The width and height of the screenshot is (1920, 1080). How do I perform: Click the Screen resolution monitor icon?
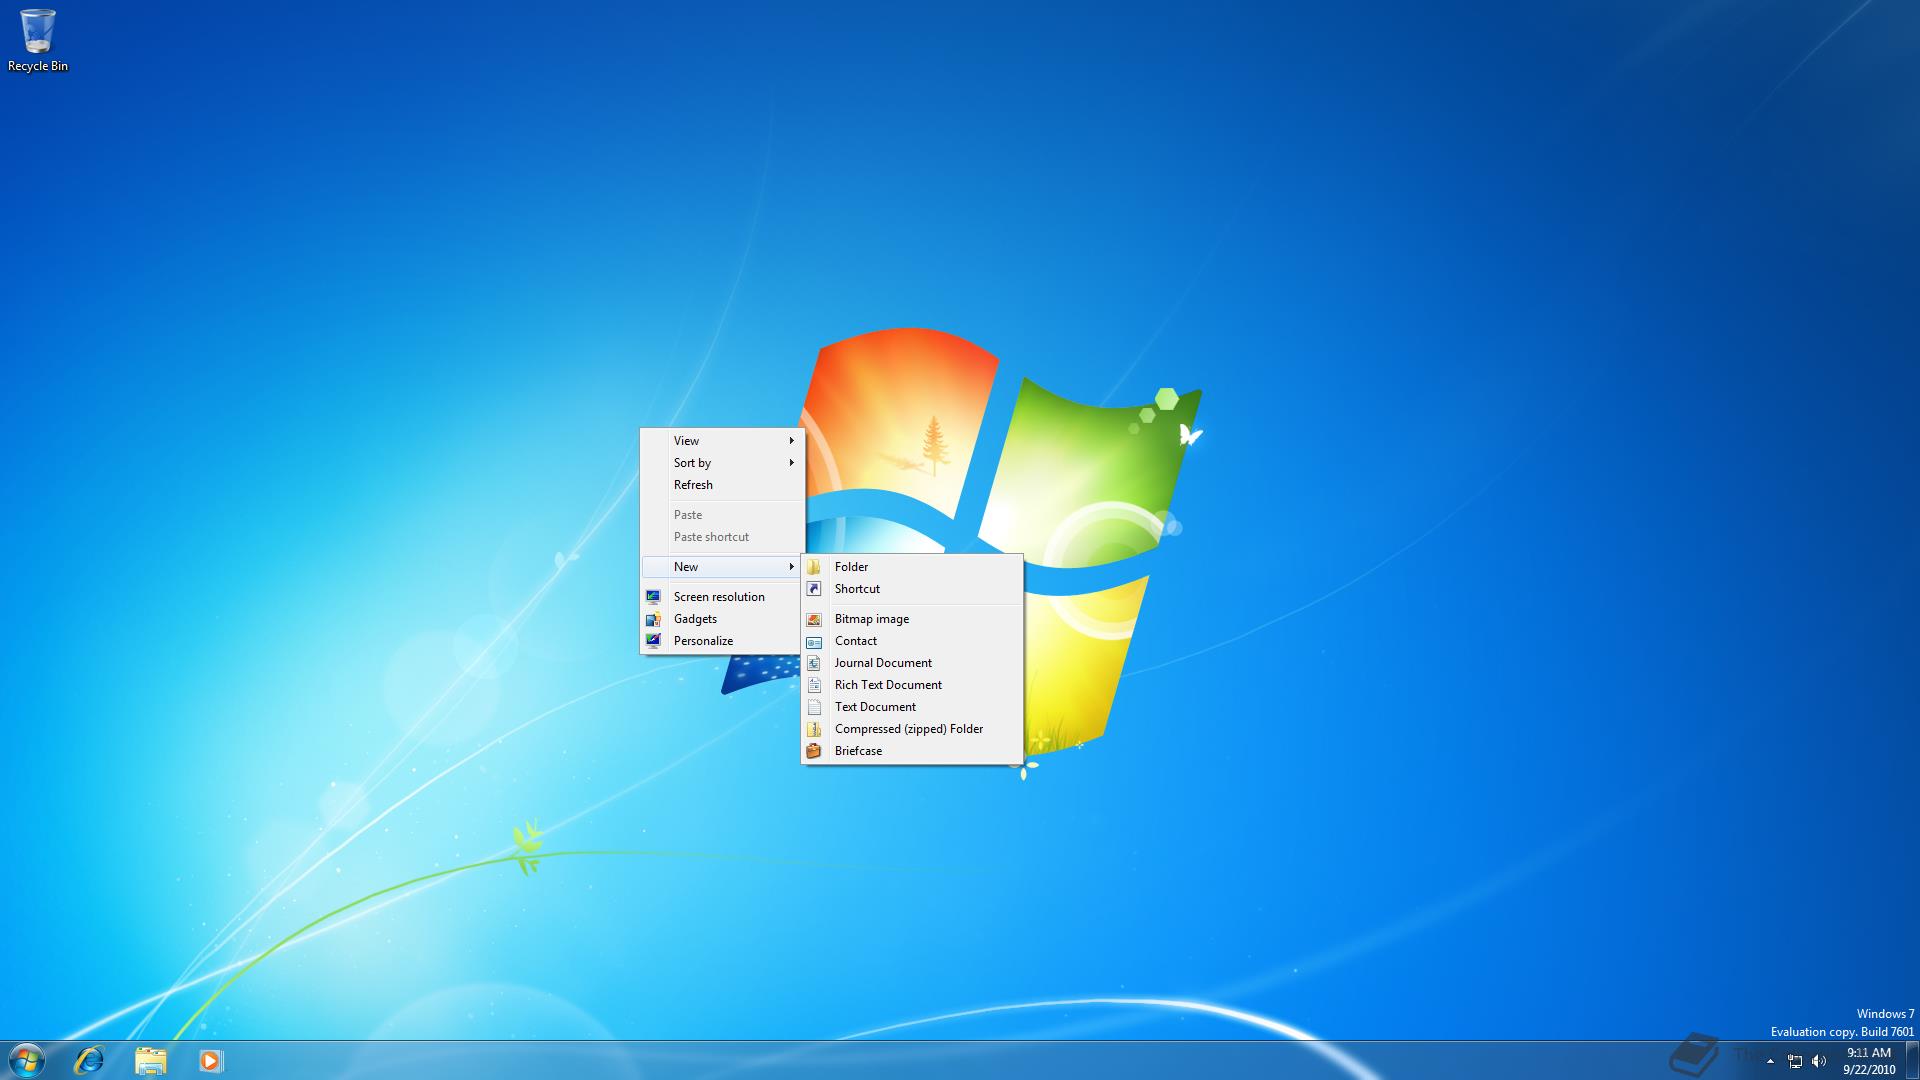coord(653,597)
